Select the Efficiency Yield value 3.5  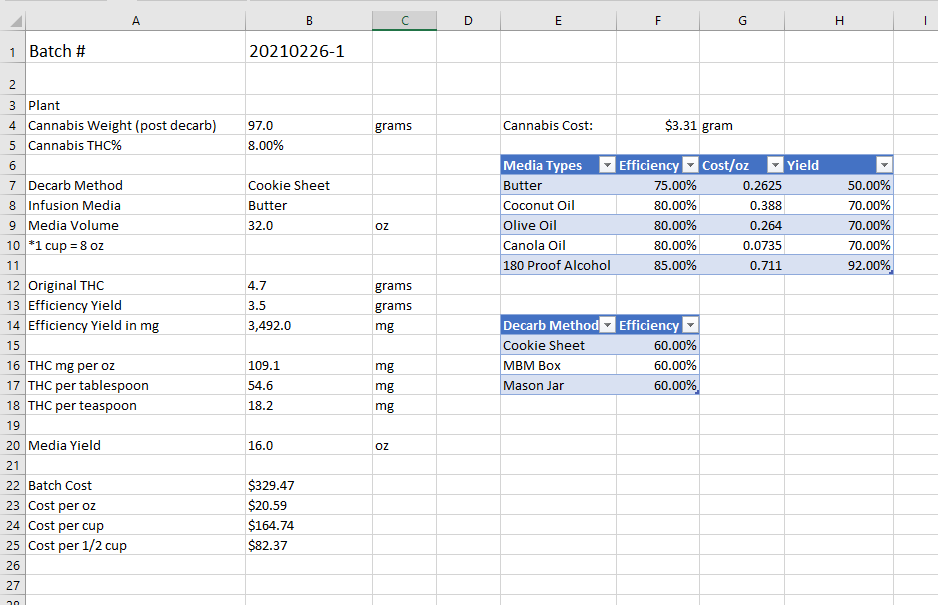pos(309,305)
